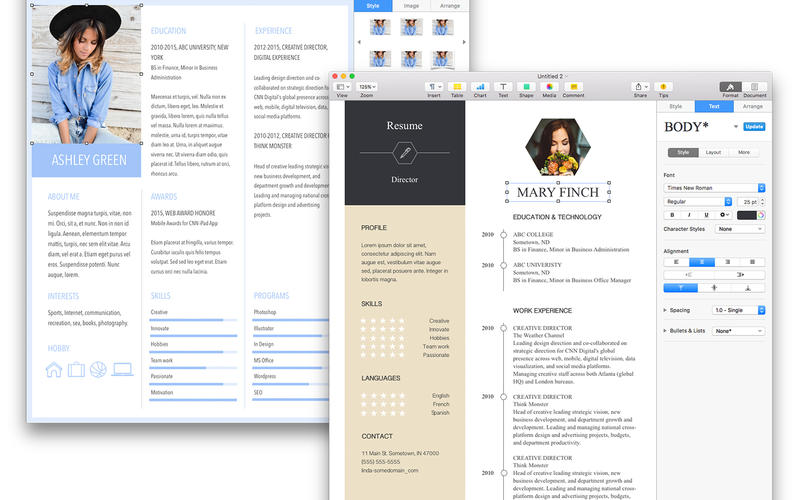800x500 pixels.
Task: Select the Text tab in front window
Action: 714,106
